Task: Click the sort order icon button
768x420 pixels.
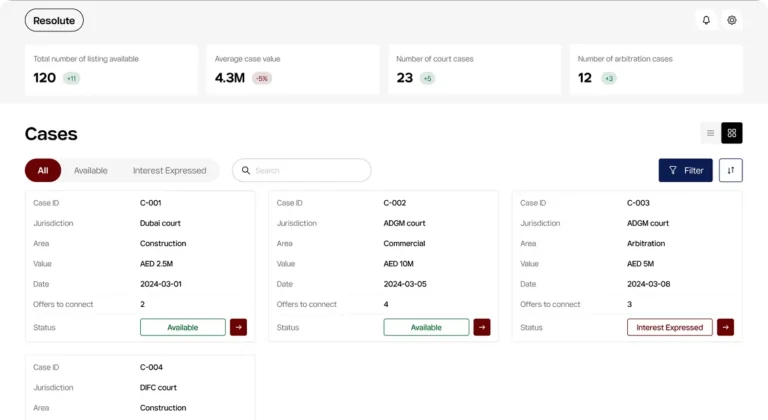Action: (731, 170)
